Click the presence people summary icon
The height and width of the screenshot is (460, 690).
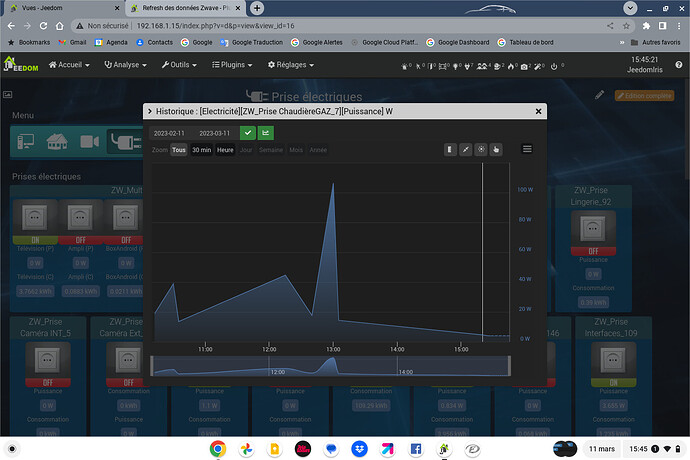(482, 66)
